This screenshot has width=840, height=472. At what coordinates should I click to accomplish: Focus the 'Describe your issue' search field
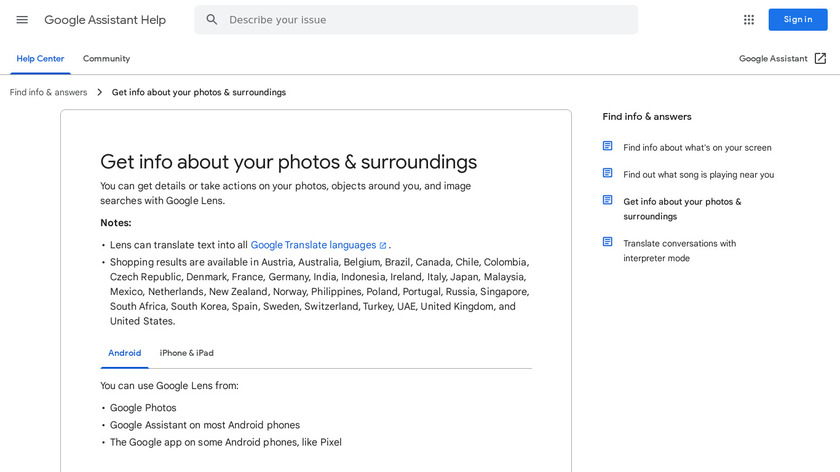[416, 20]
